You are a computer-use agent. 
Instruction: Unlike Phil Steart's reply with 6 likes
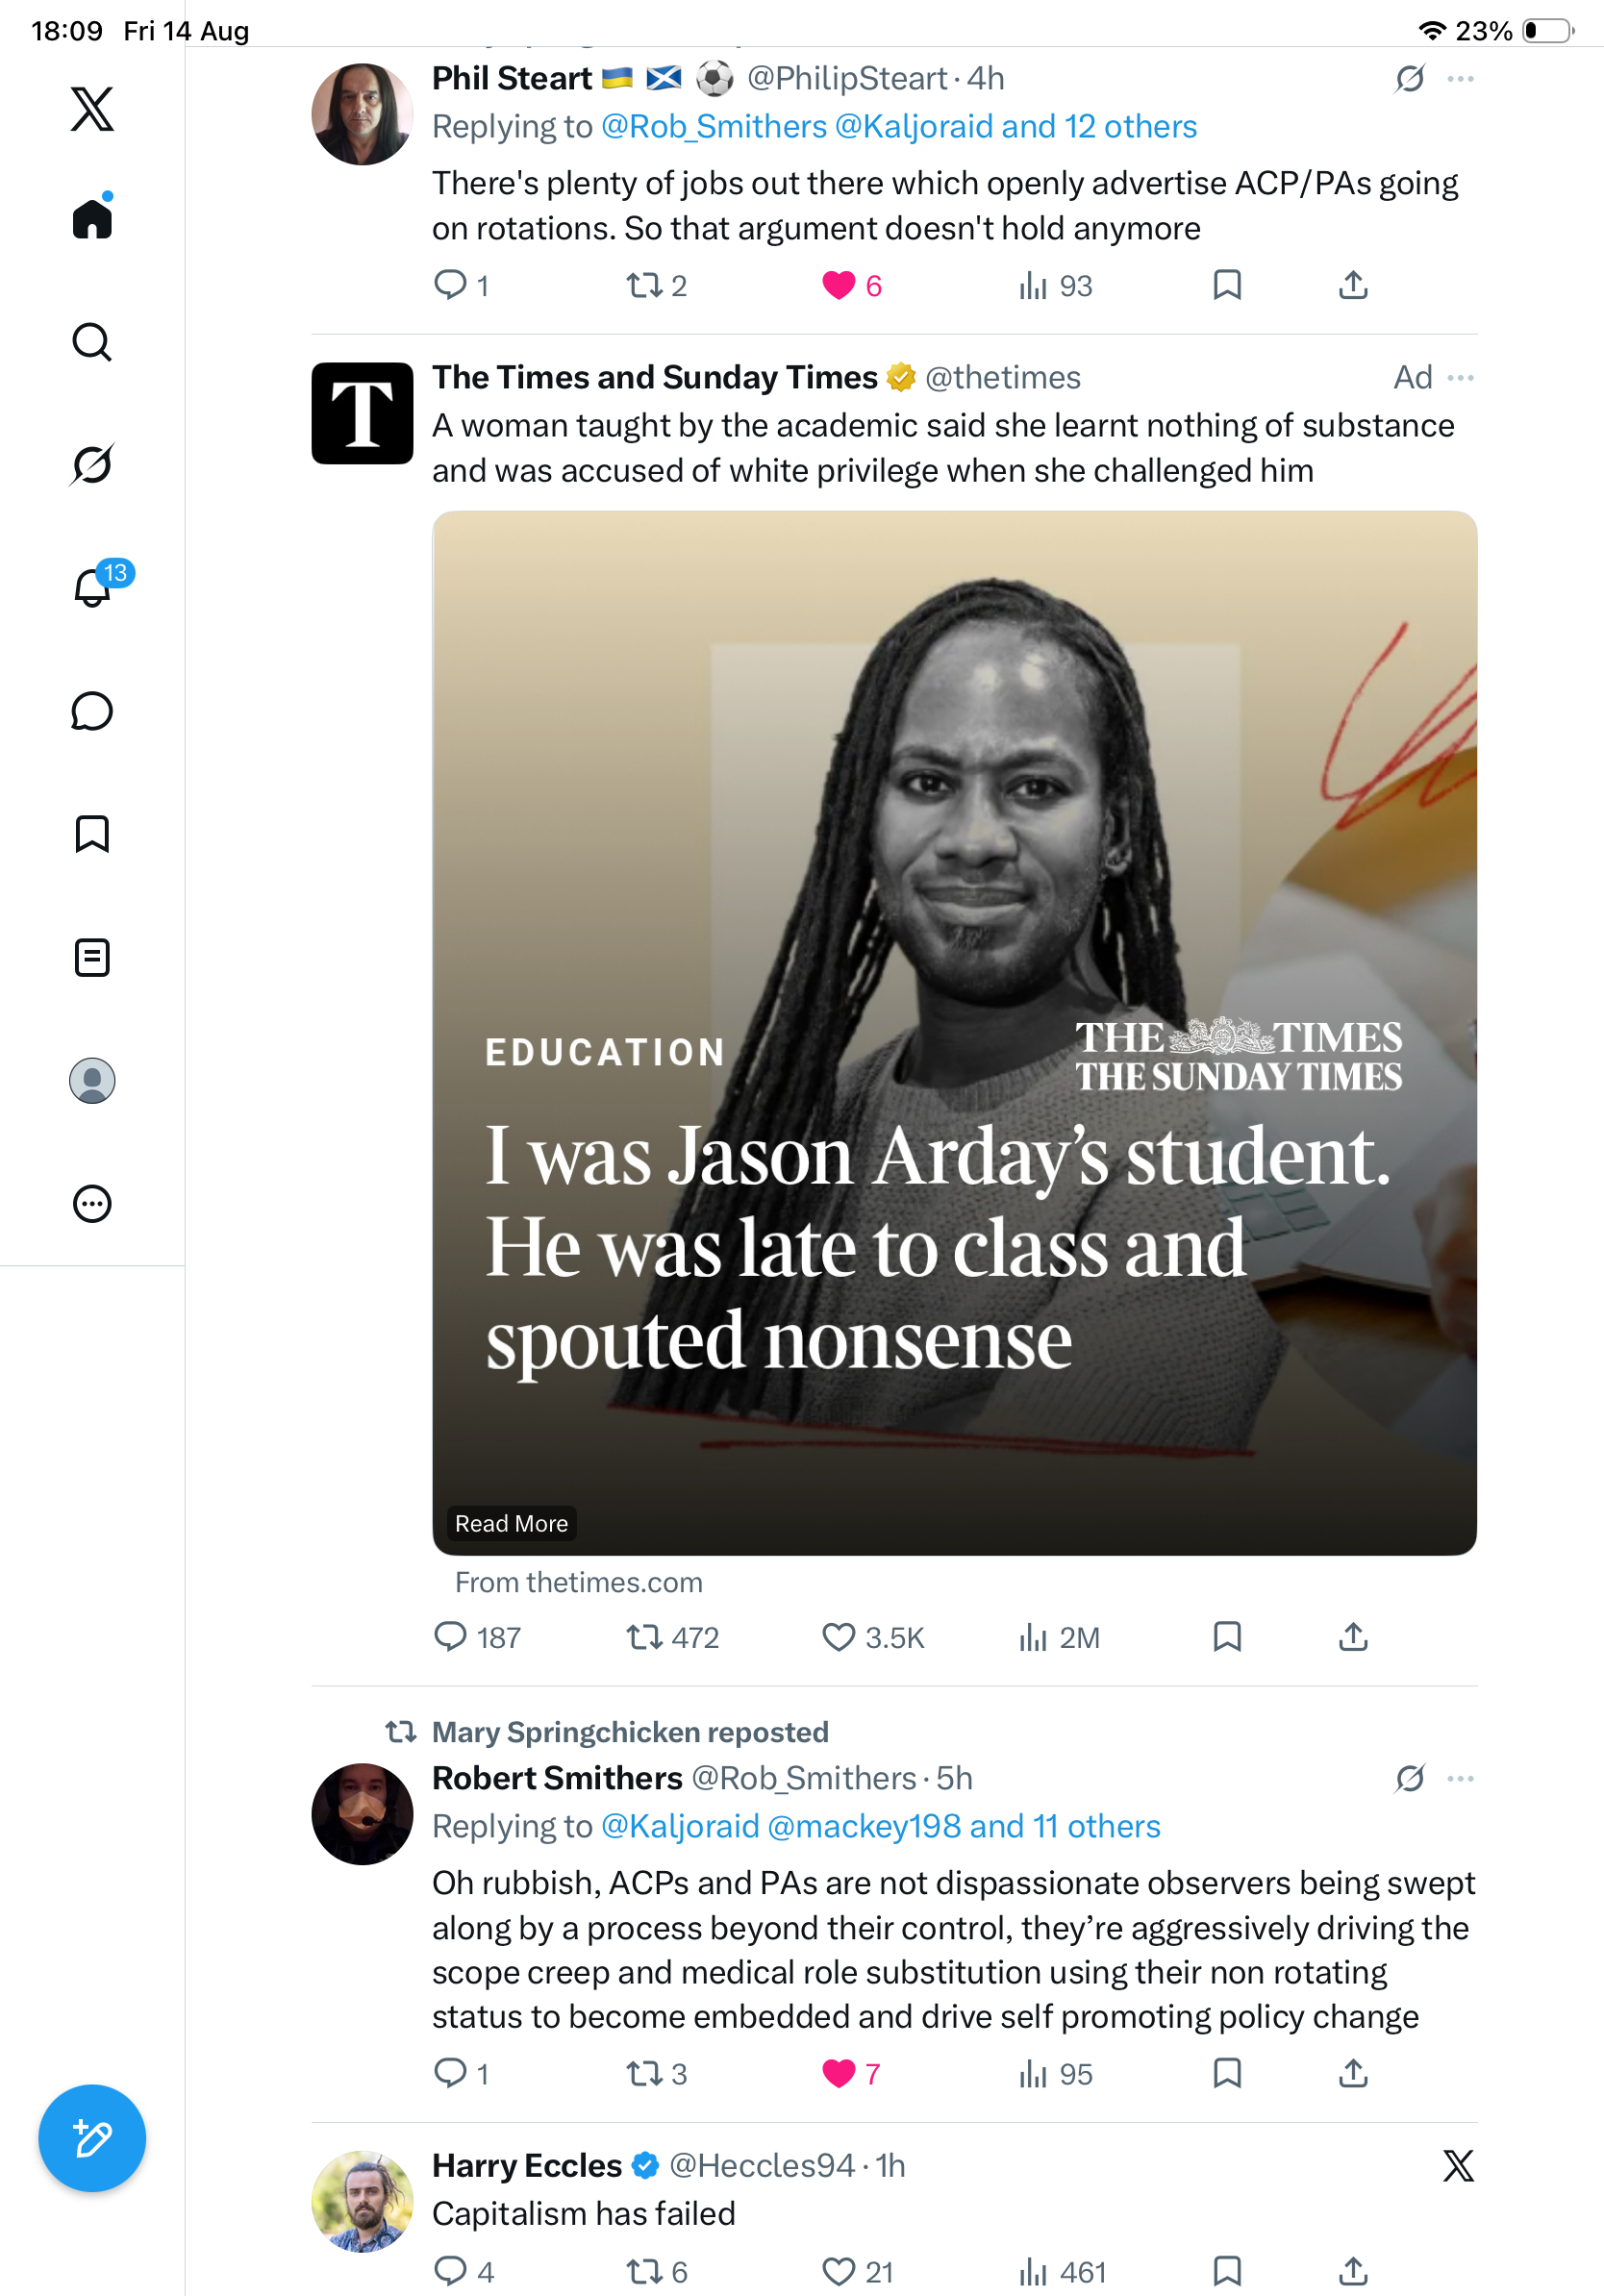[x=838, y=286]
